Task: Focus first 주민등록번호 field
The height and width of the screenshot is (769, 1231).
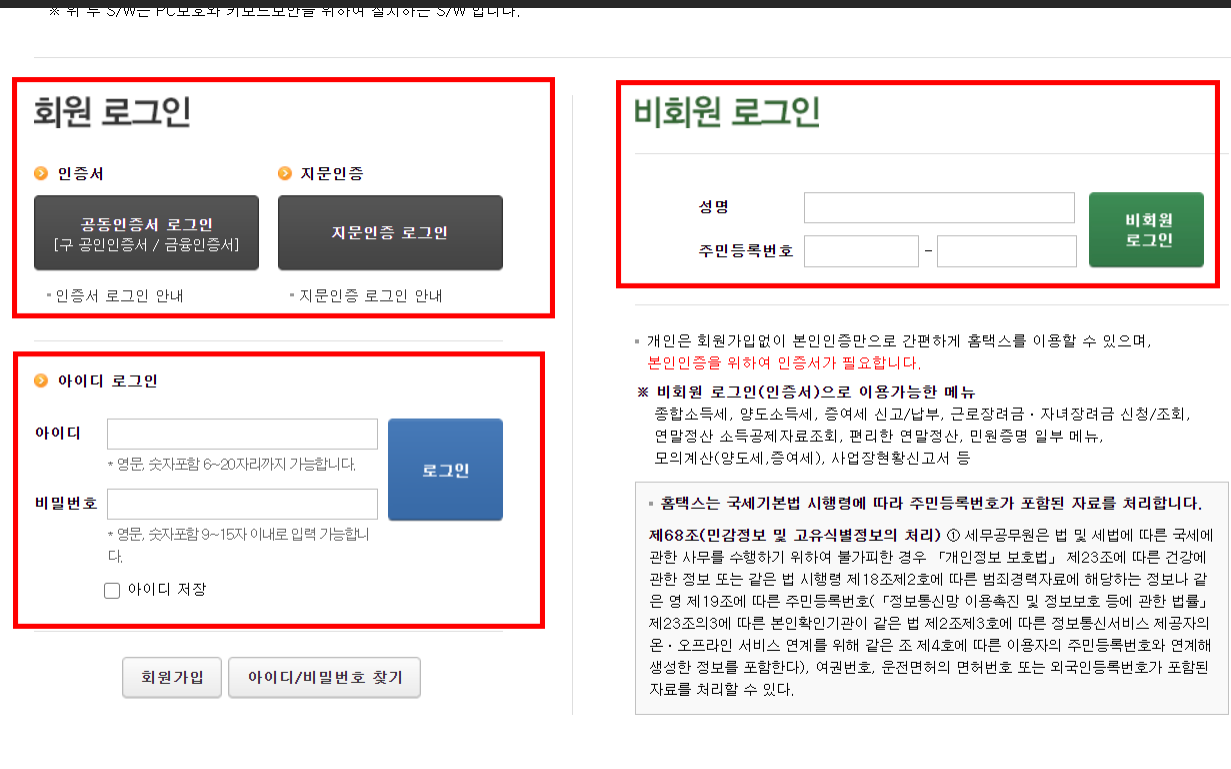Action: tap(861, 251)
